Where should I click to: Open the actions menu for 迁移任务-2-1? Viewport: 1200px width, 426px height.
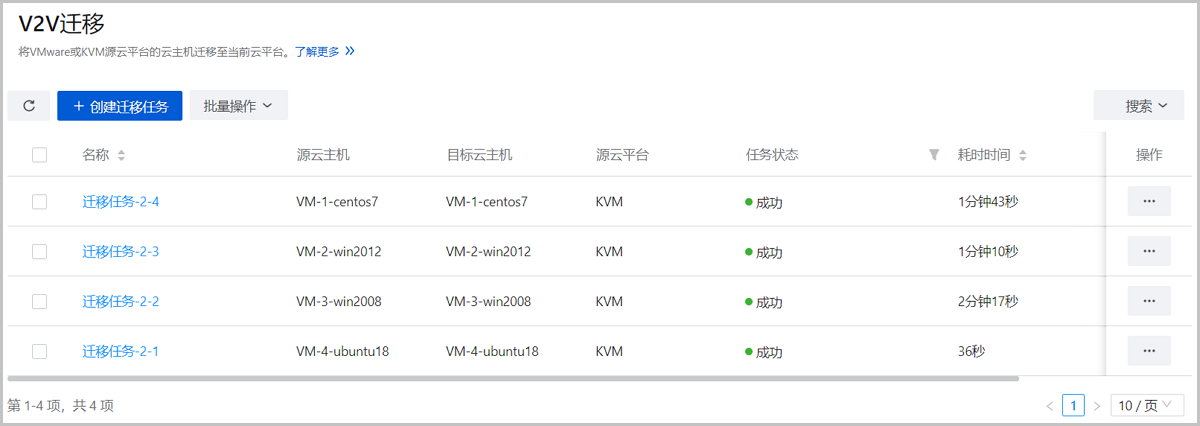pyautogui.click(x=1149, y=351)
